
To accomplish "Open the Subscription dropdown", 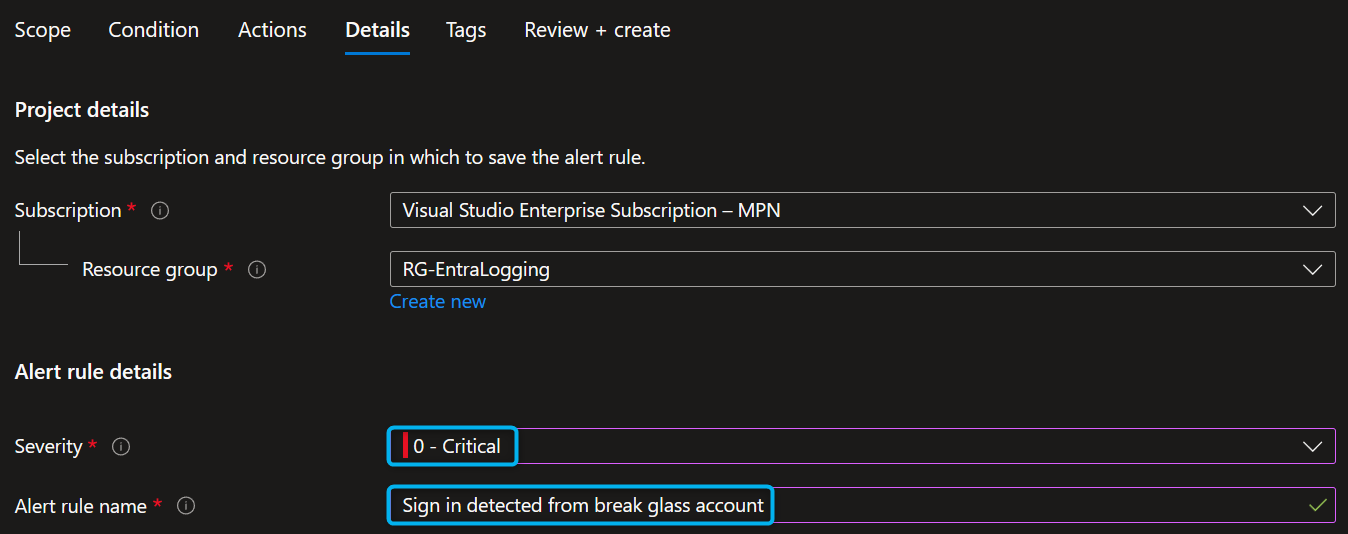I will pyautogui.click(x=861, y=210).
